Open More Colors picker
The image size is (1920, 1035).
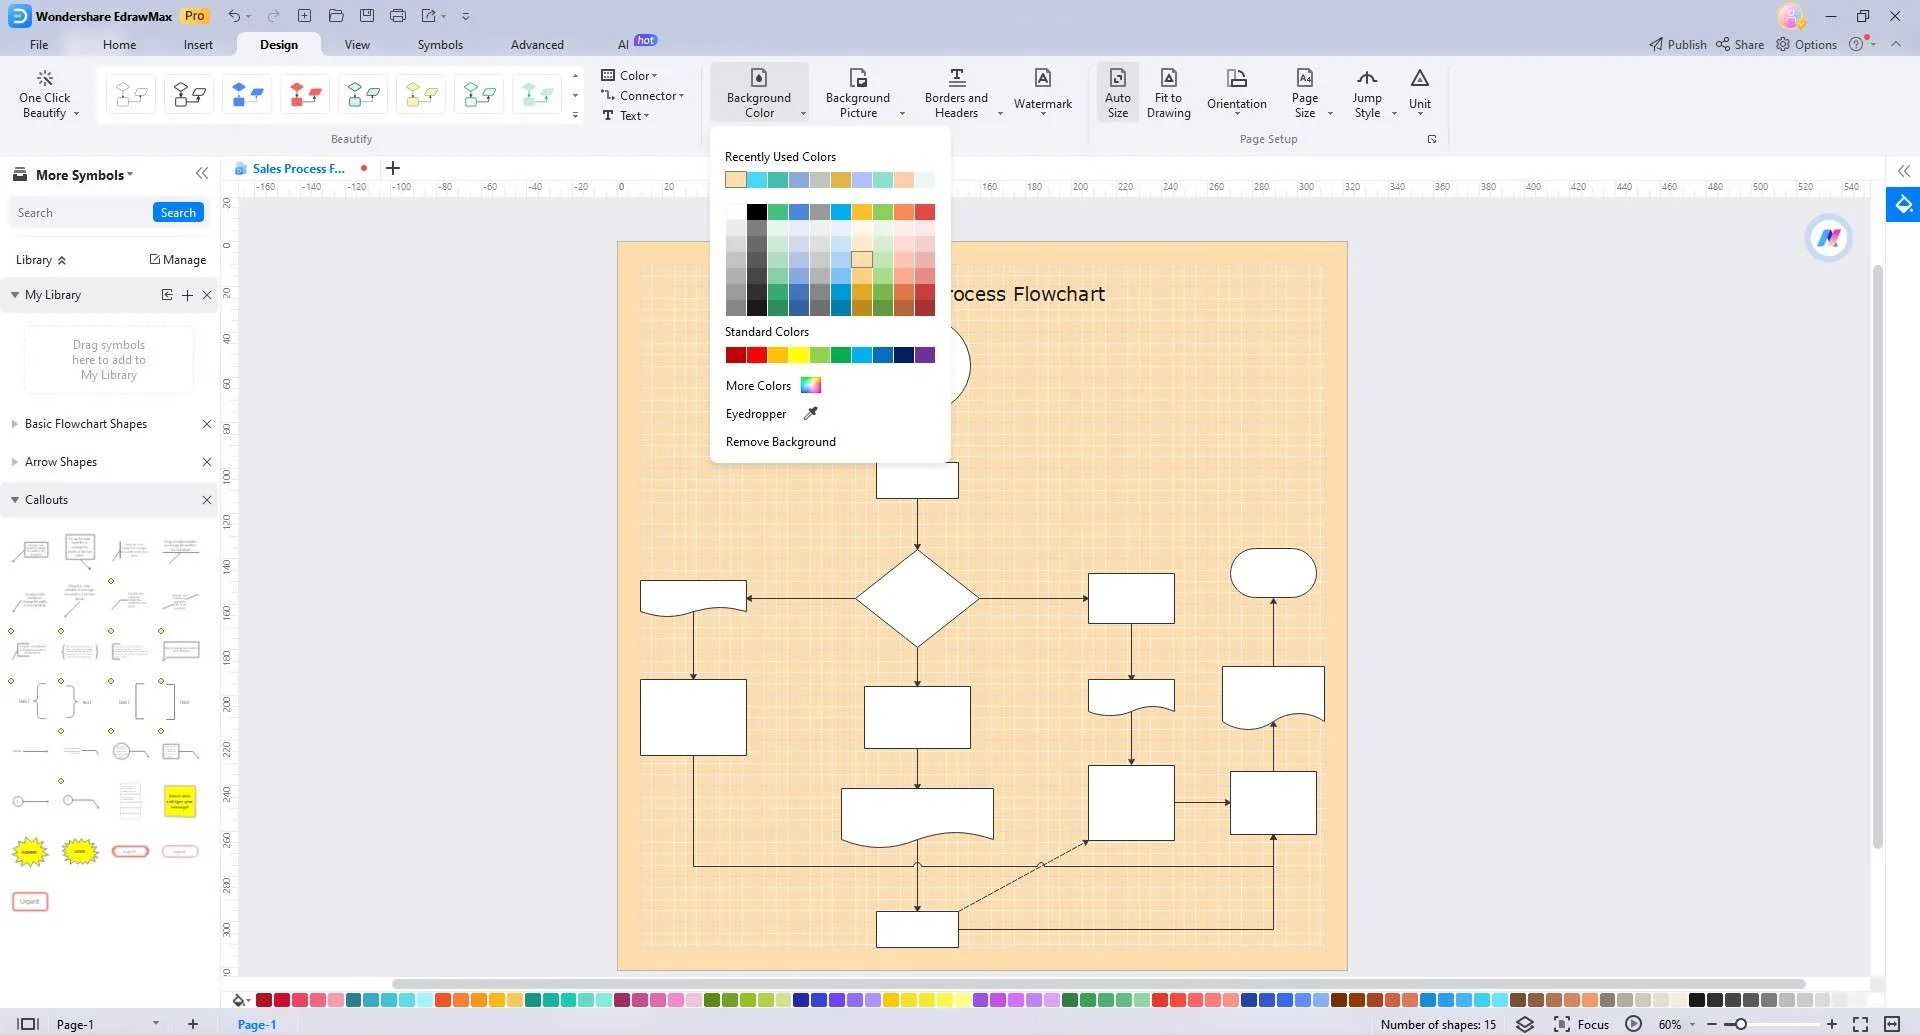(773, 386)
